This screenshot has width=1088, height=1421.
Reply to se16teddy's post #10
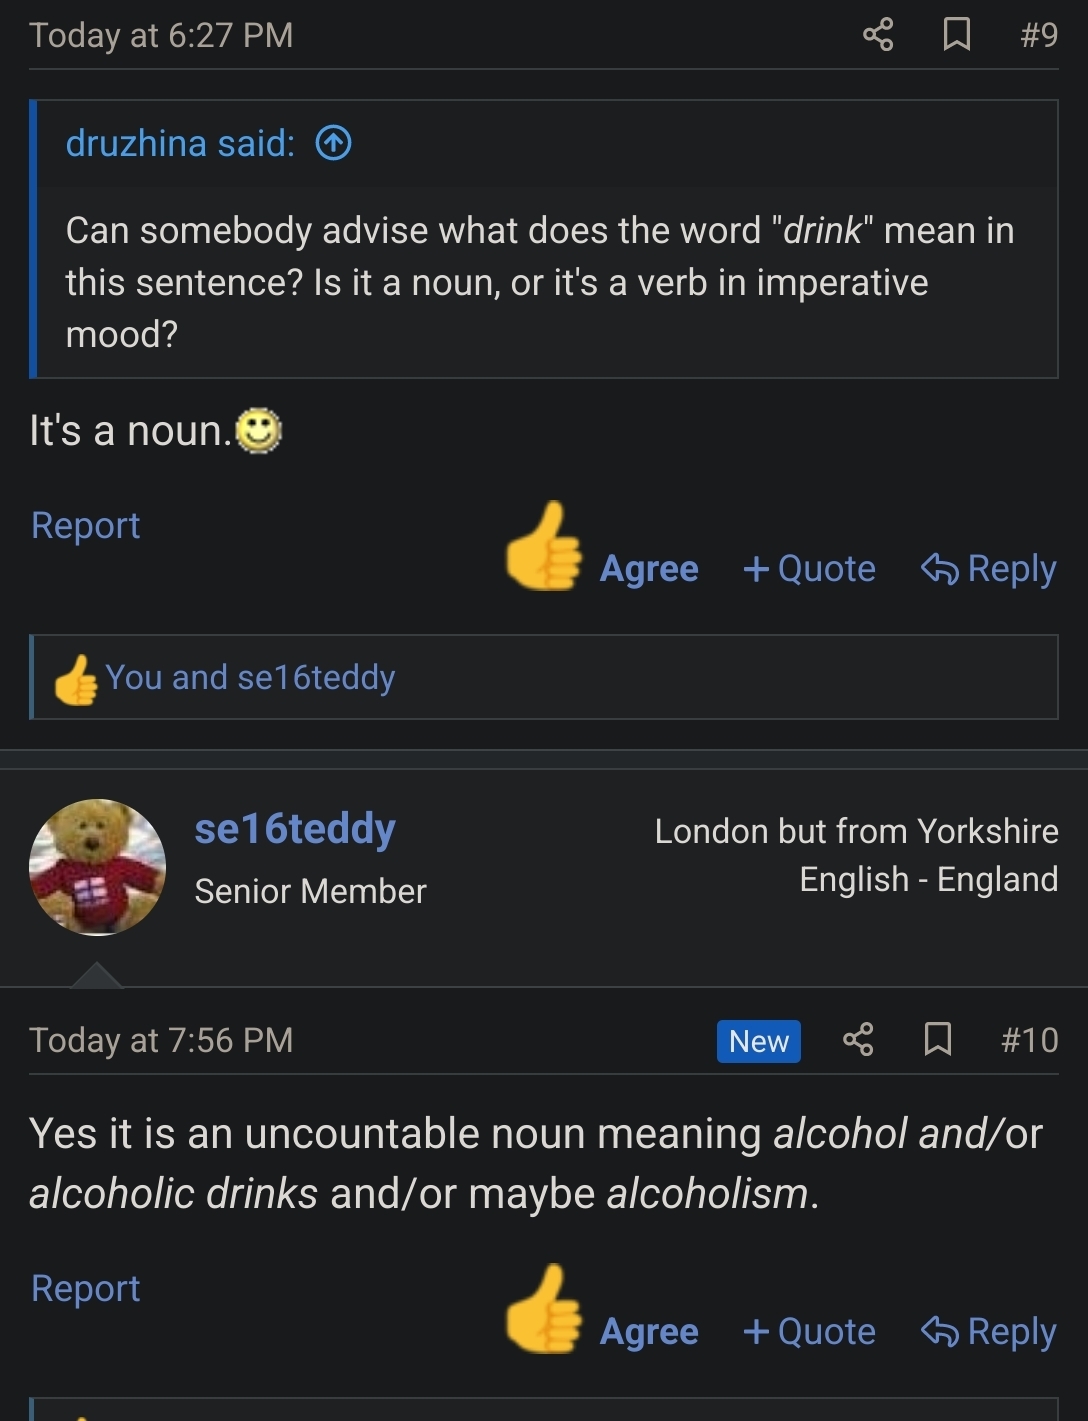[x=988, y=1332]
